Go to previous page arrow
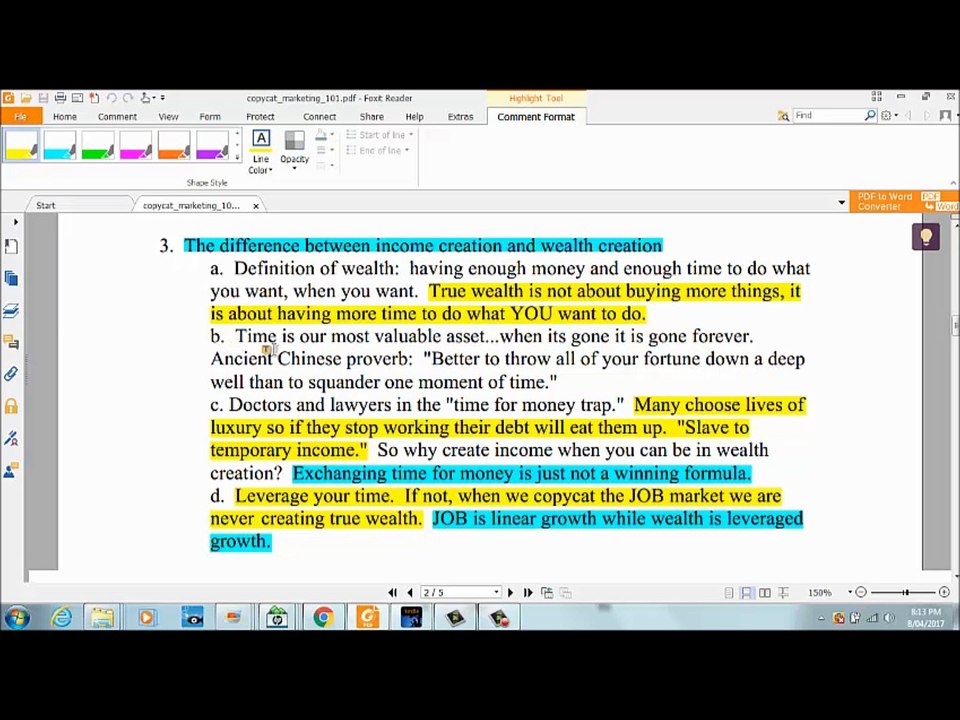This screenshot has height=720, width=960. coord(410,592)
